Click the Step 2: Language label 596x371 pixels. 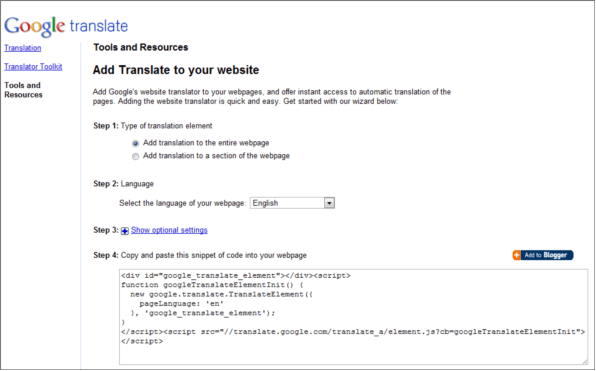[124, 184]
